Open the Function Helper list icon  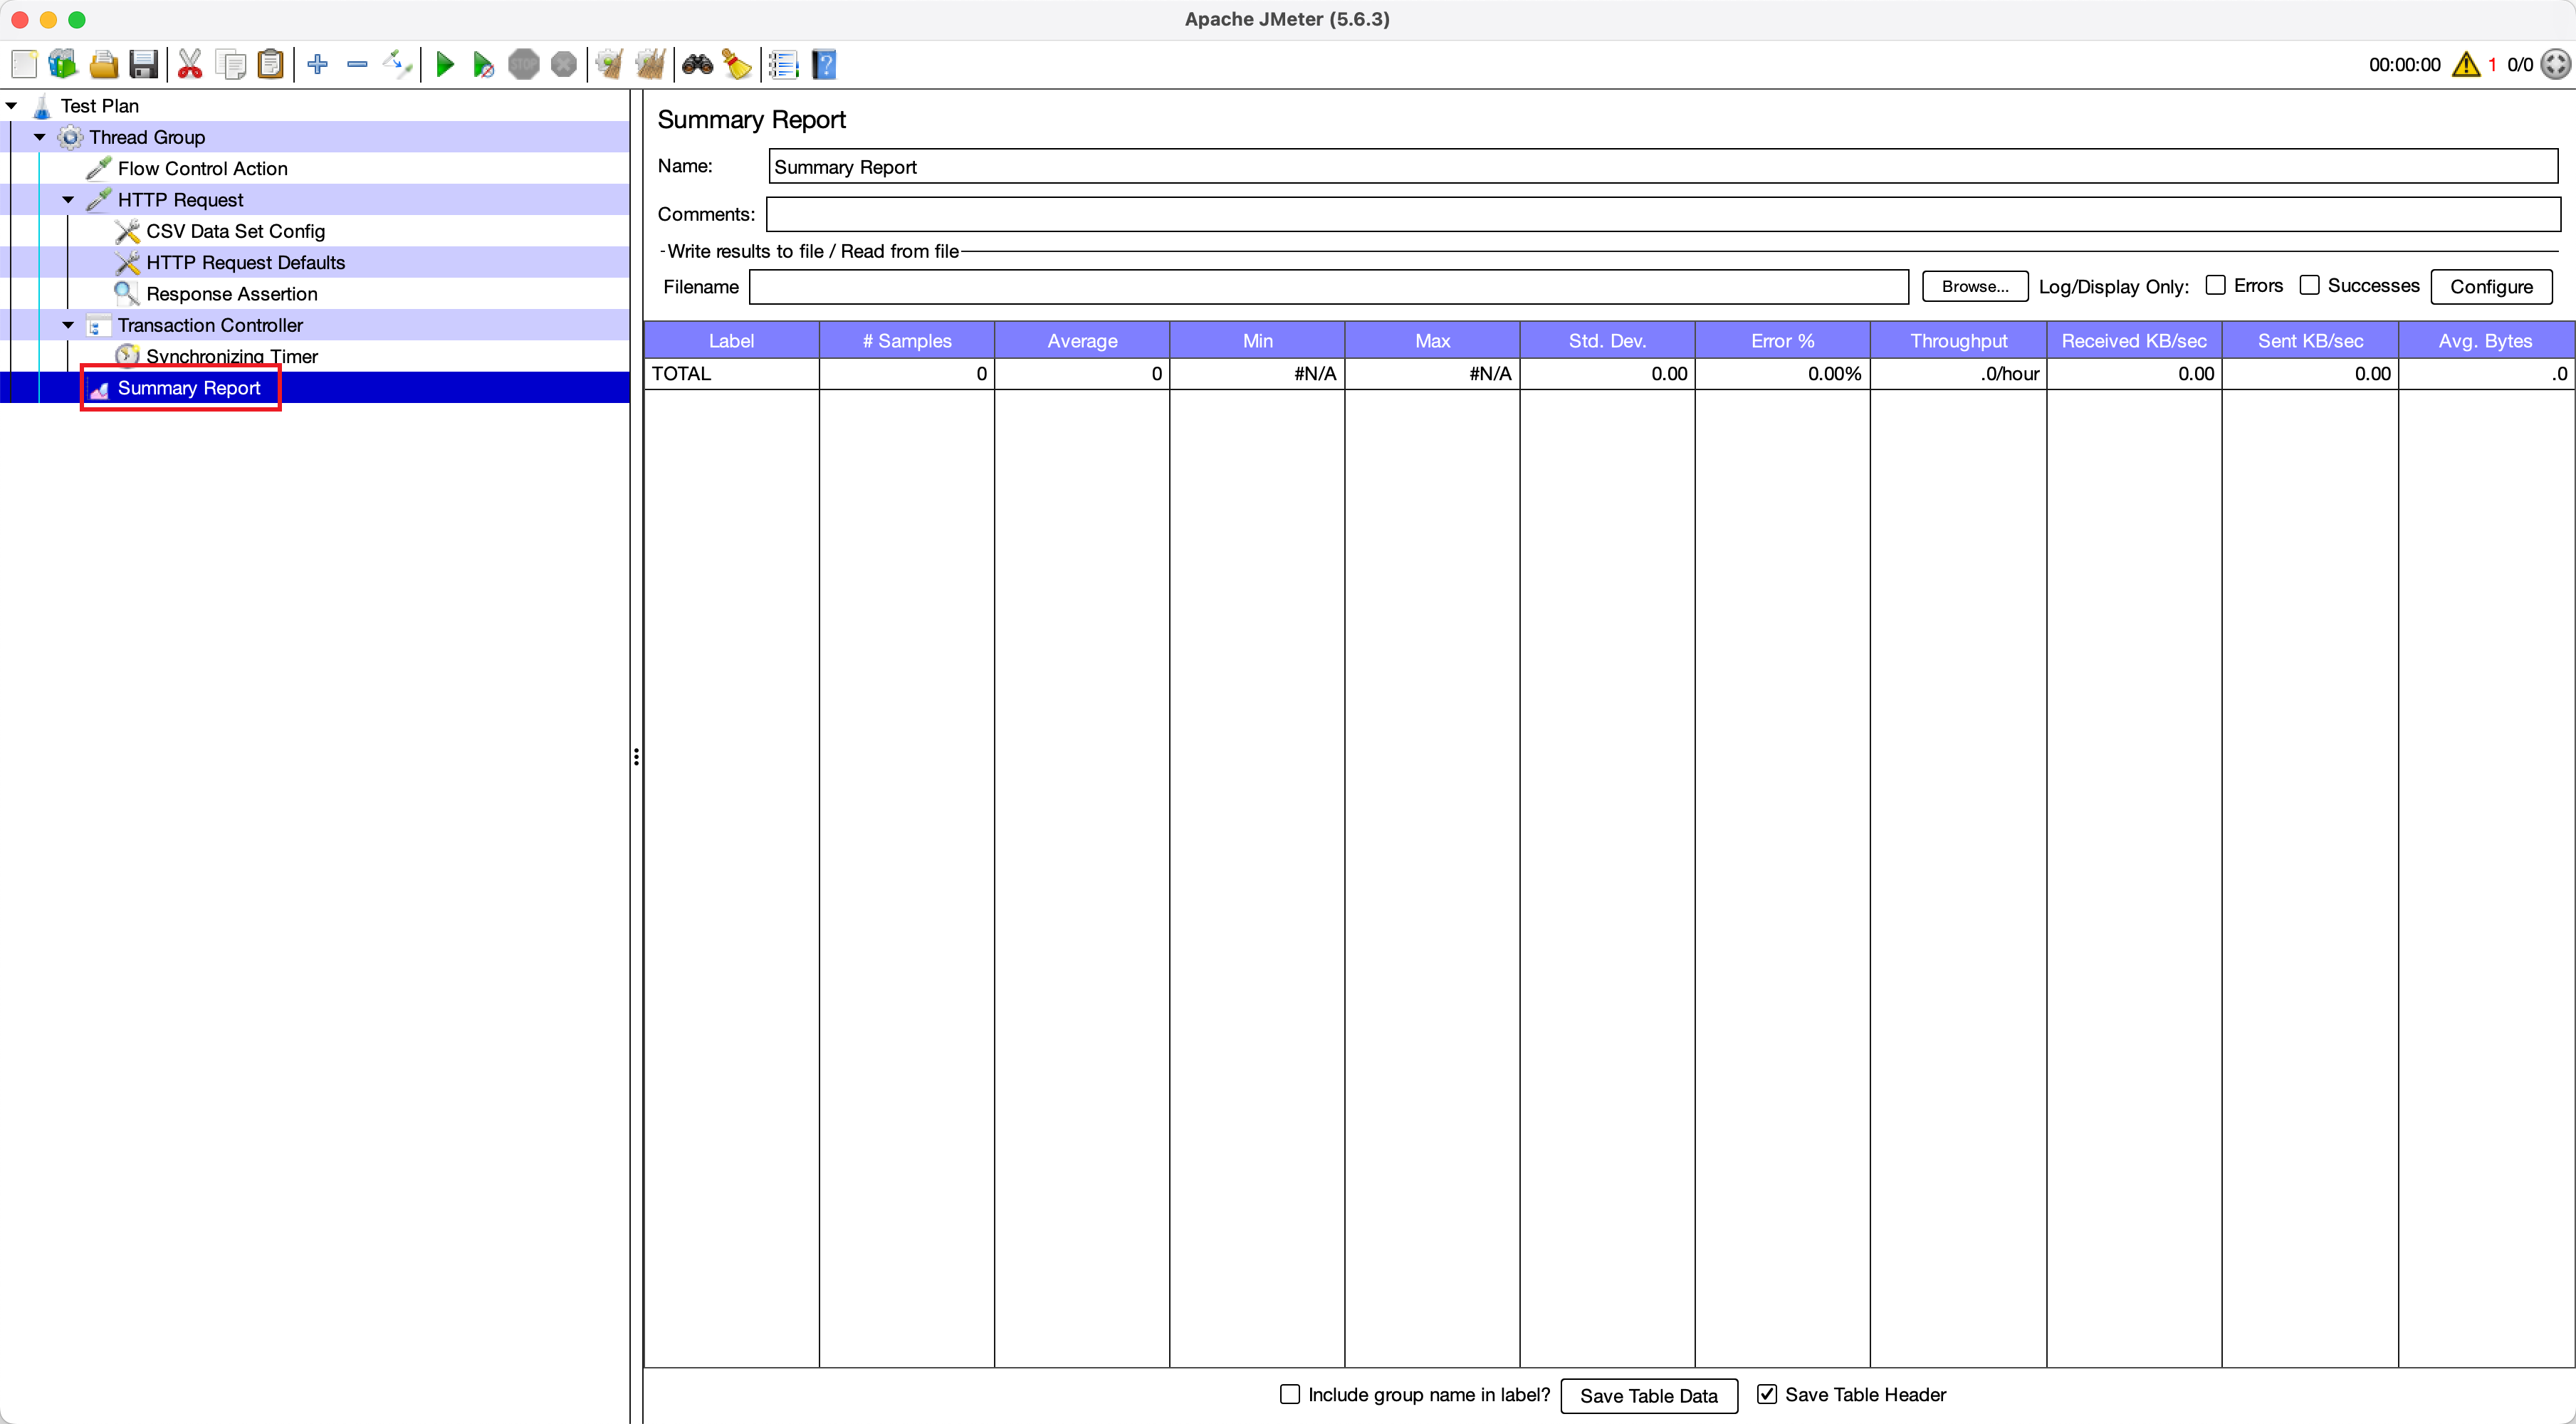click(784, 65)
